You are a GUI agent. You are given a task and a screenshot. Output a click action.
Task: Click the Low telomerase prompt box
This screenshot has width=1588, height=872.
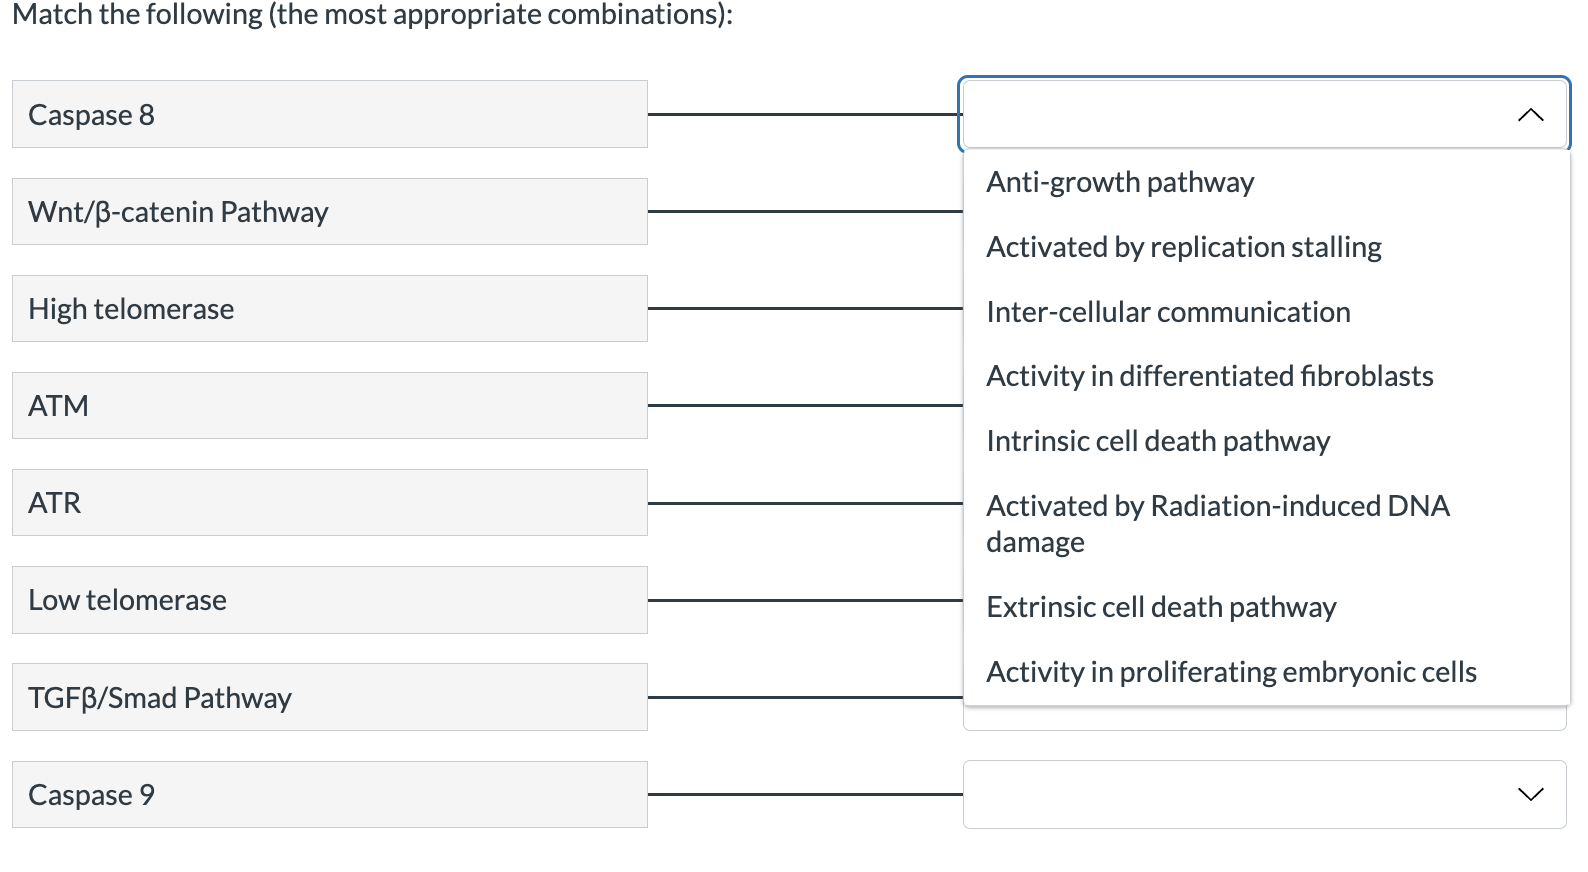tap(330, 600)
